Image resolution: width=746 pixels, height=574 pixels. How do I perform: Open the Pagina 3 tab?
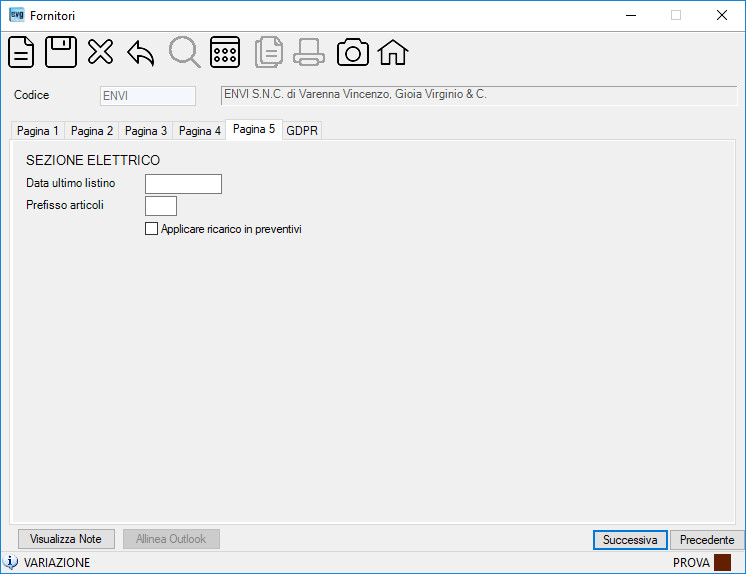(x=146, y=130)
